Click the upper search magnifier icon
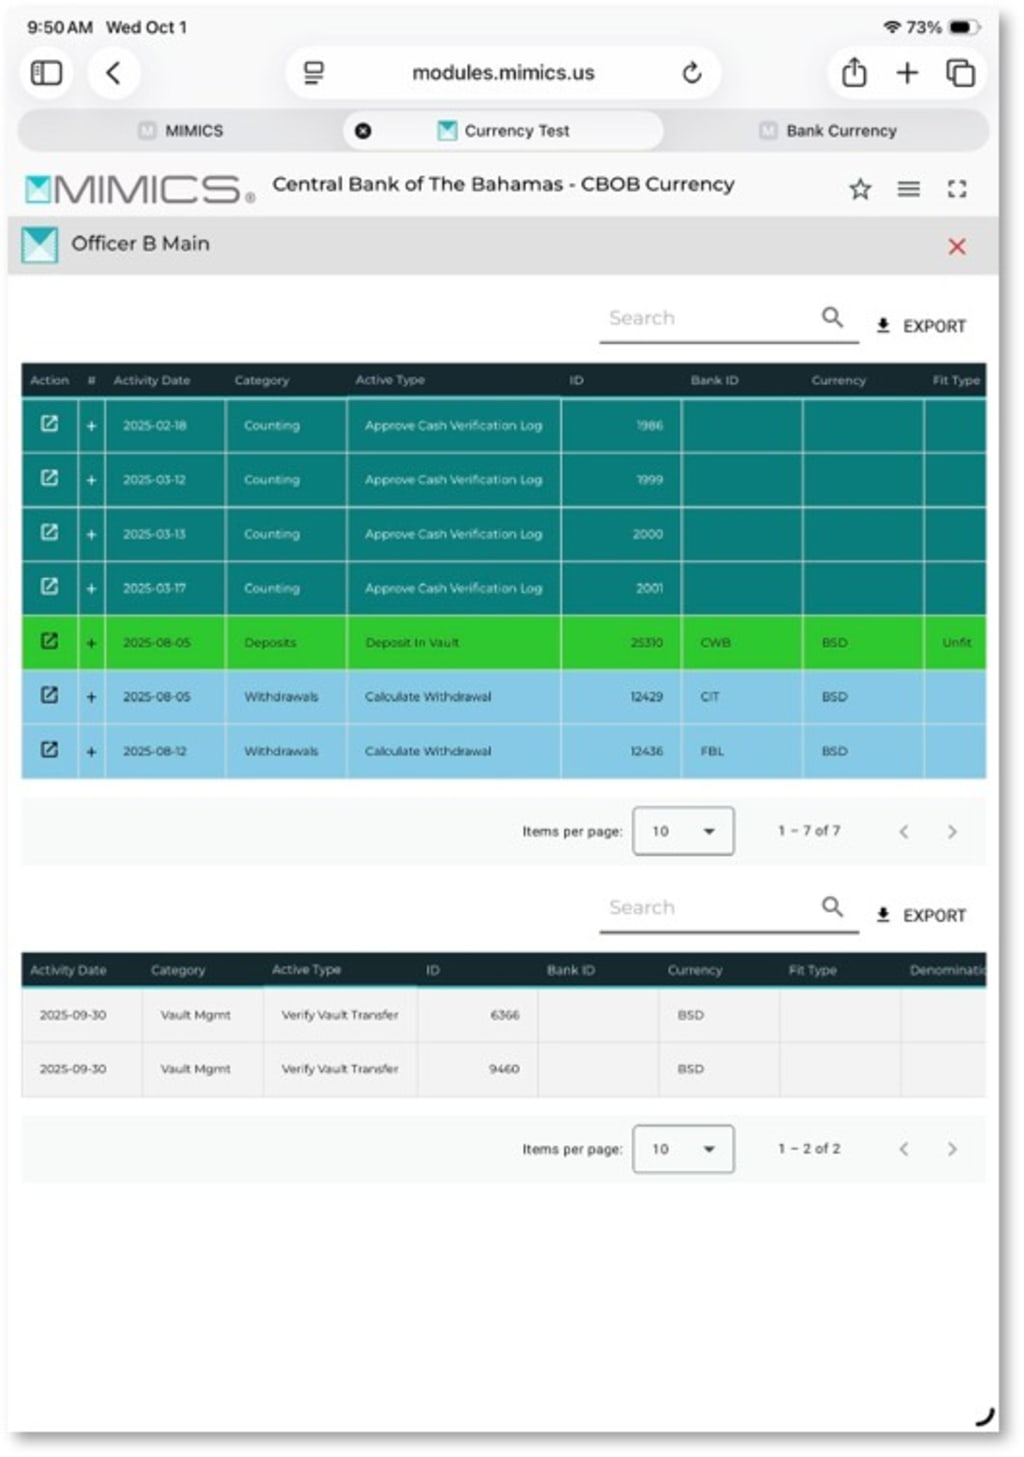This screenshot has height=1457, width=1024. click(x=832, y=317)
